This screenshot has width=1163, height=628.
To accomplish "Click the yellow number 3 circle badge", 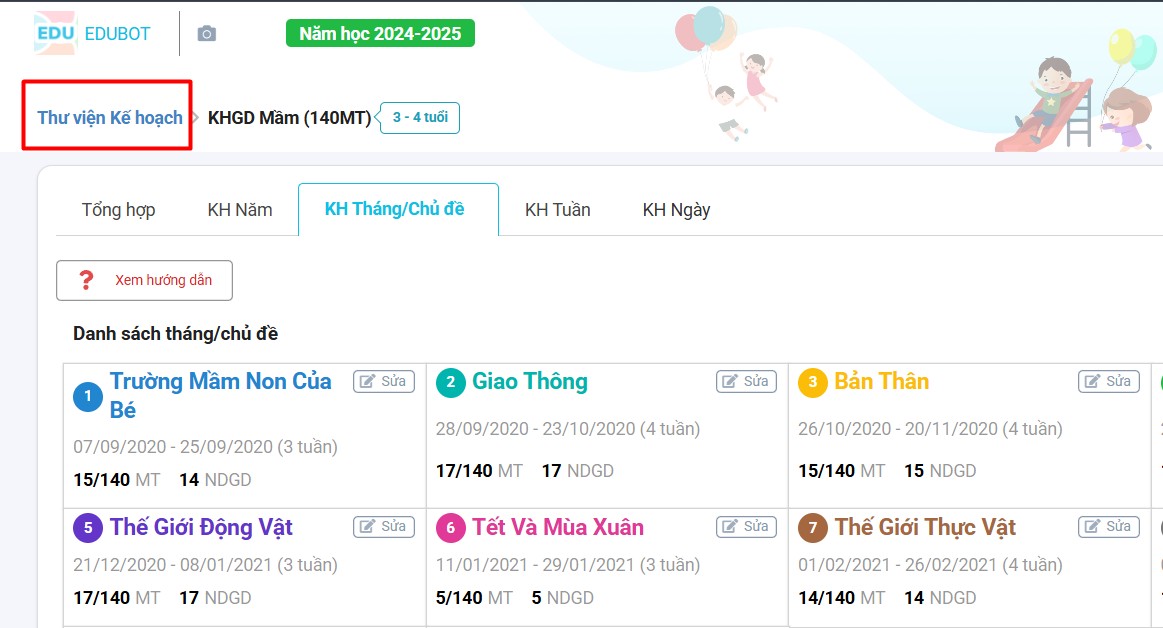I will coord(813,383).
